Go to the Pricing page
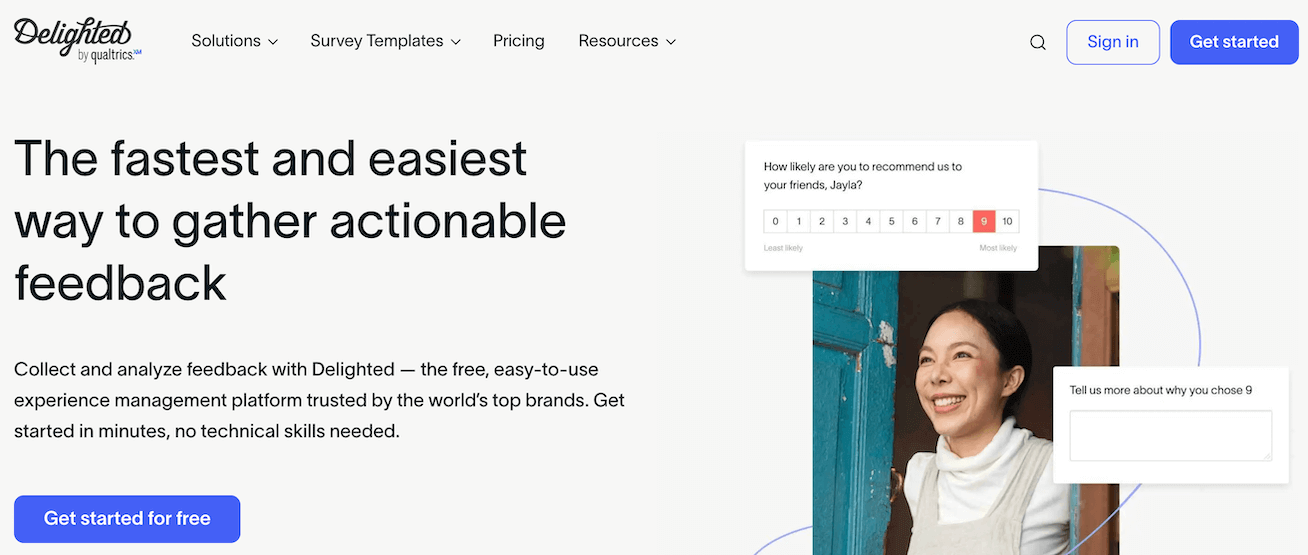Screen dimensions: 1308x555 point(519,41)
